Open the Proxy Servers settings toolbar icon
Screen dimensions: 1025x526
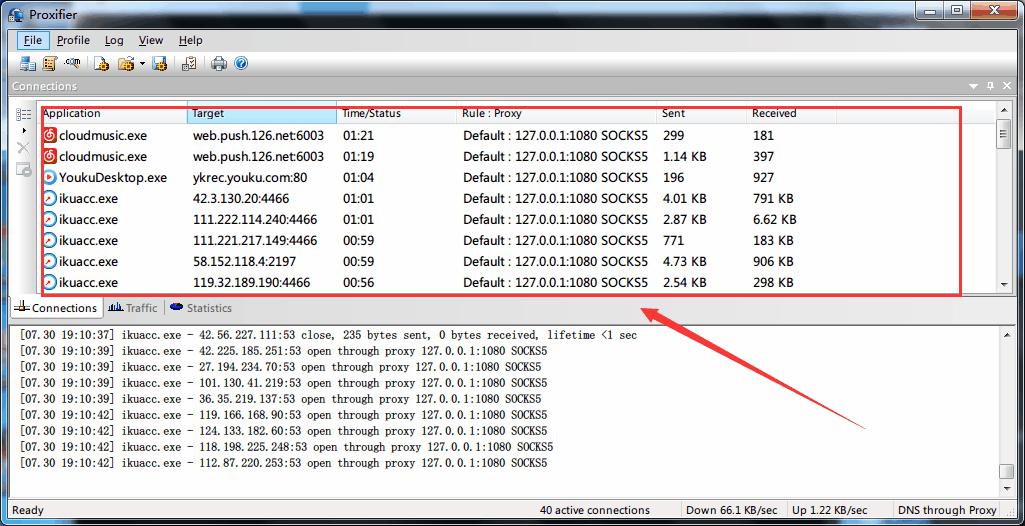coord(27,63)
